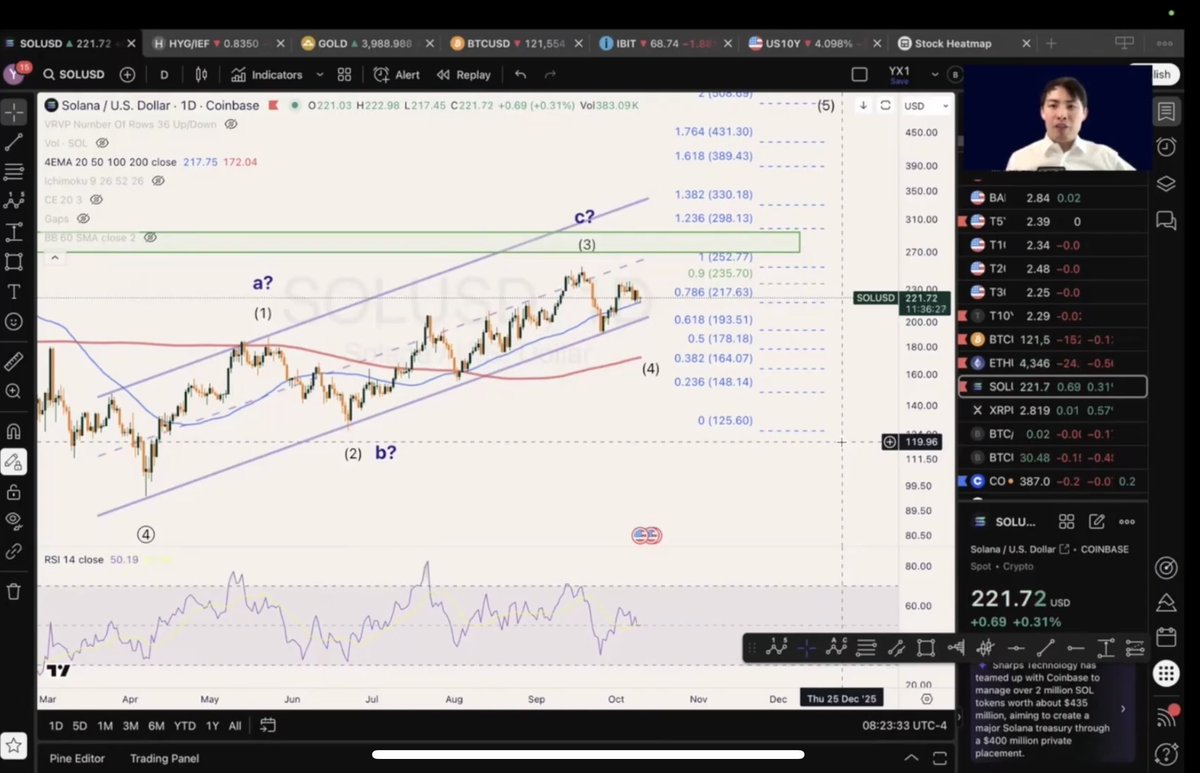Screen dimensions: 1200x773
Task: Activate the Zoom In tool
Action: pos(14,392)
